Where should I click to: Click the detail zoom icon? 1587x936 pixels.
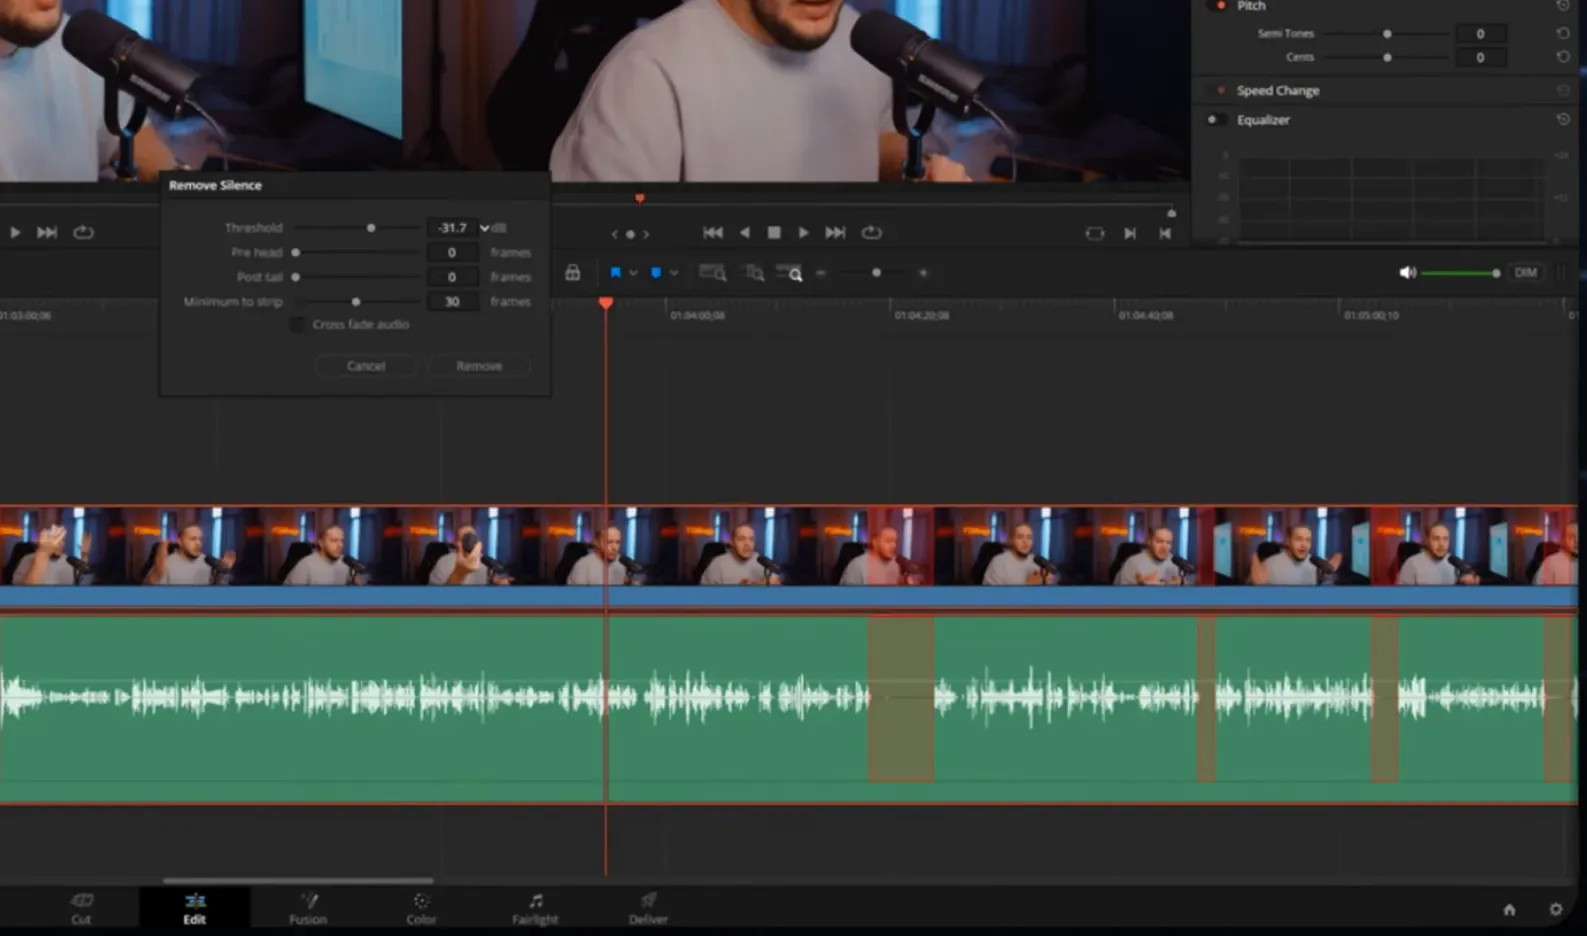coord(755,273)
